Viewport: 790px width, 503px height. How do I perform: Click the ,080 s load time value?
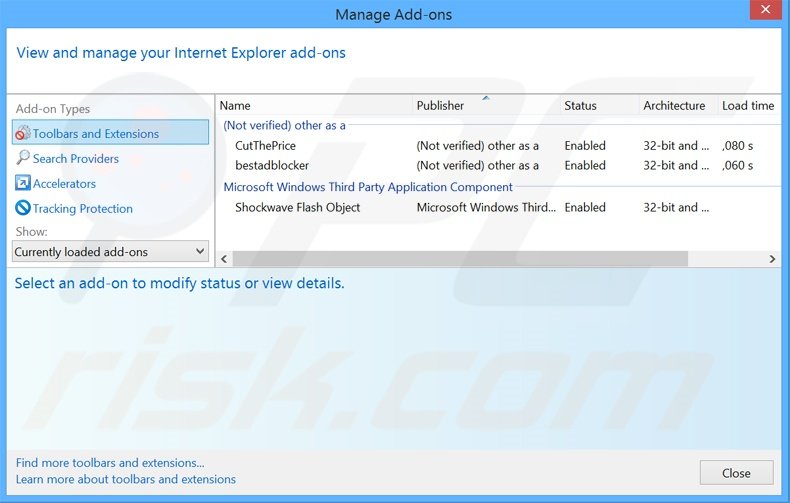point(738,146)
